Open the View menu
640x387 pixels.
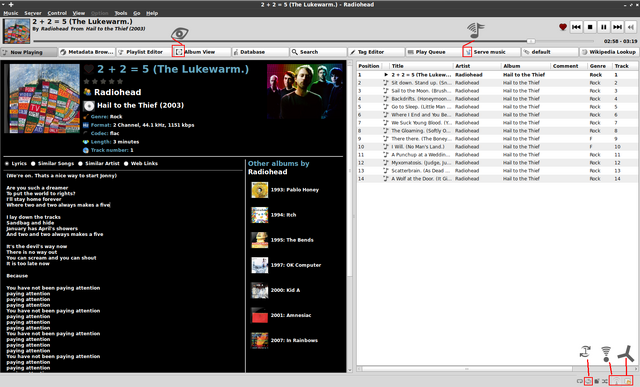pyautogui.click(x=79, y=13)
